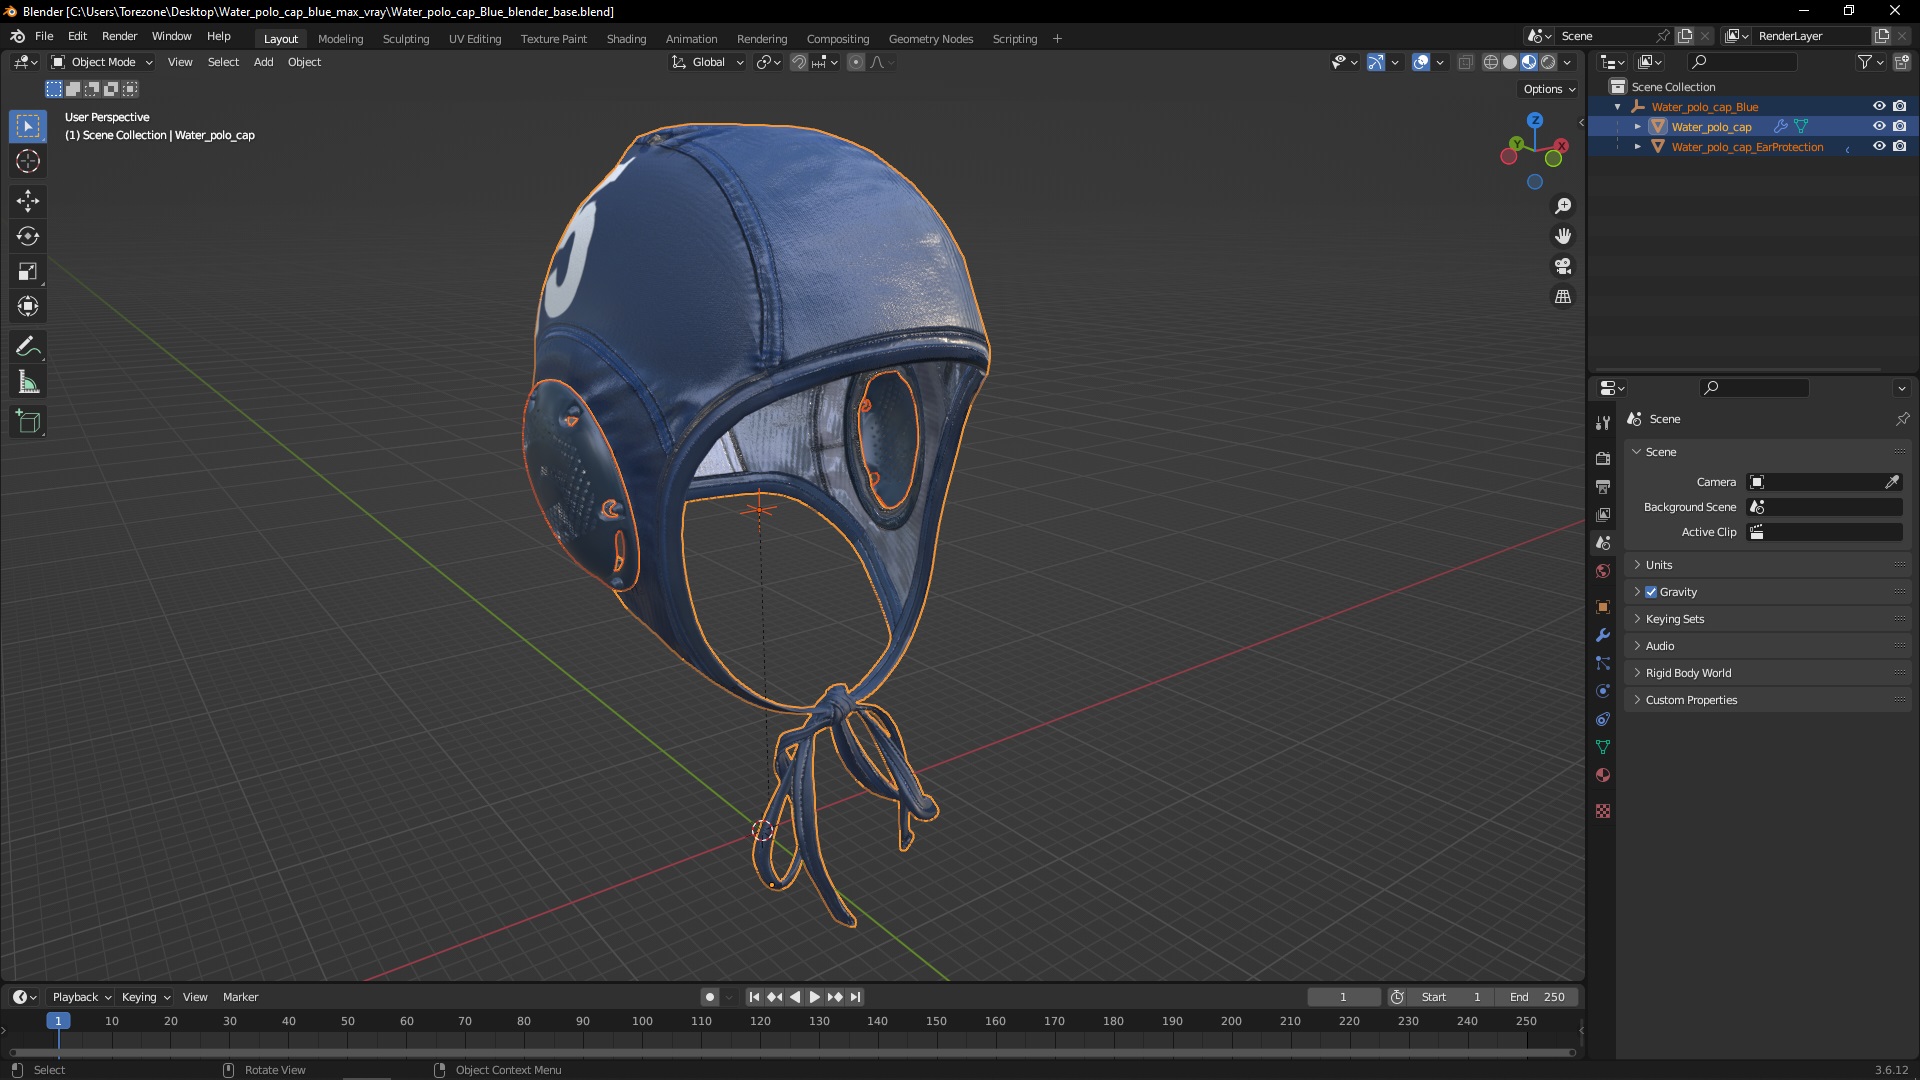Open the Tool properties tab
The width and height of the screenshot is (1920, 1080).
(1603, 423)
